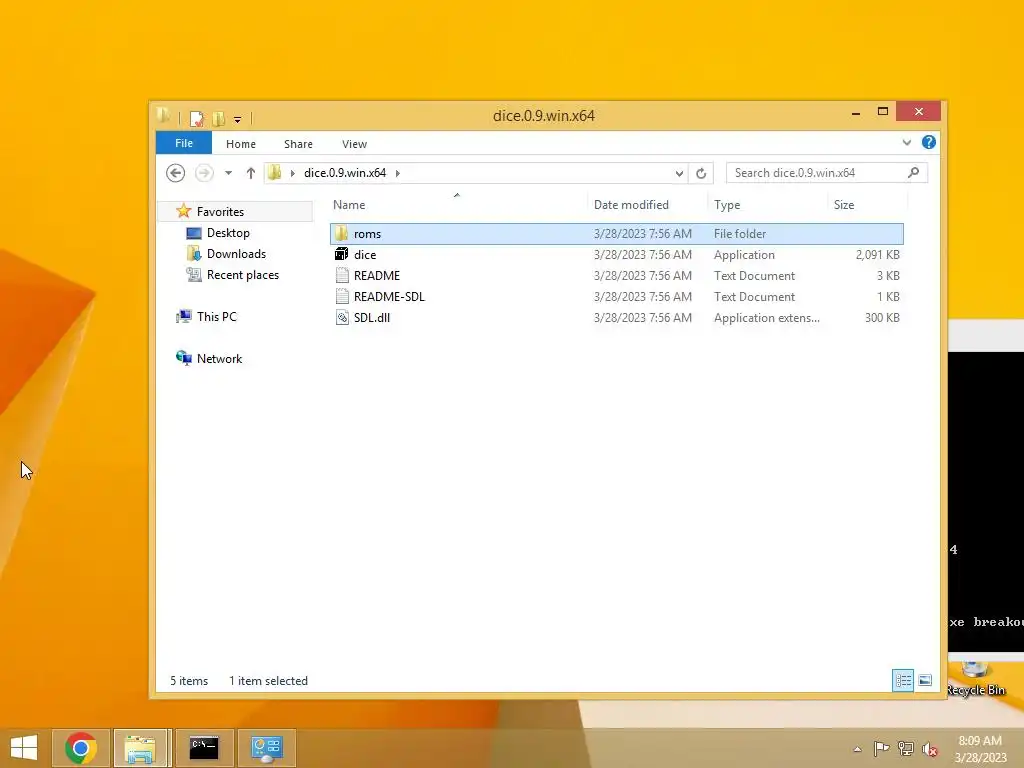1024x768 pixels.
Task: Open the Customize Quick Access Toolbar dropdown
Action: 238,120
